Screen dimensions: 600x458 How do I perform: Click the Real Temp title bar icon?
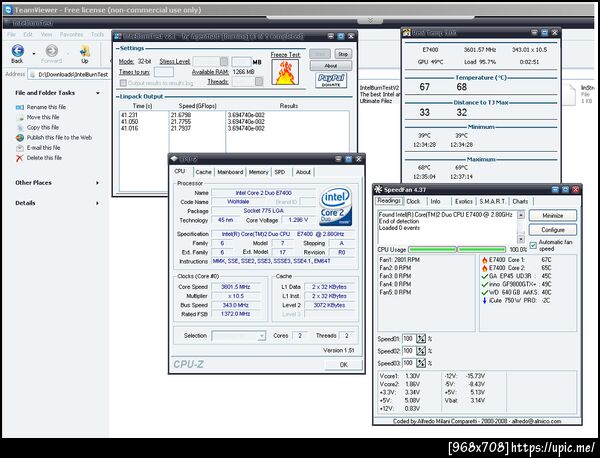coord(407,33)
